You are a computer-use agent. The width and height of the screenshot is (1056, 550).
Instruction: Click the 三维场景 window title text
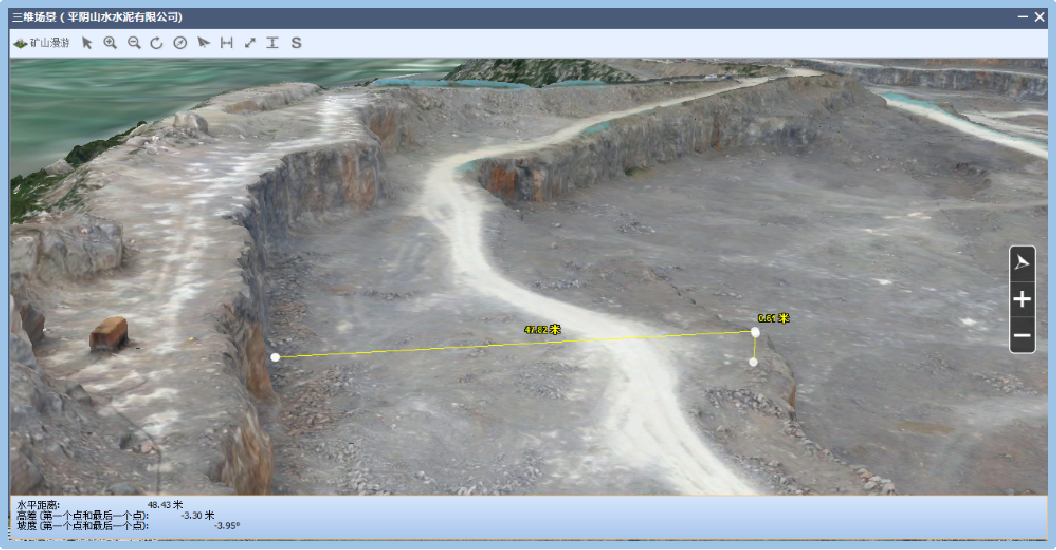(98, 18)
